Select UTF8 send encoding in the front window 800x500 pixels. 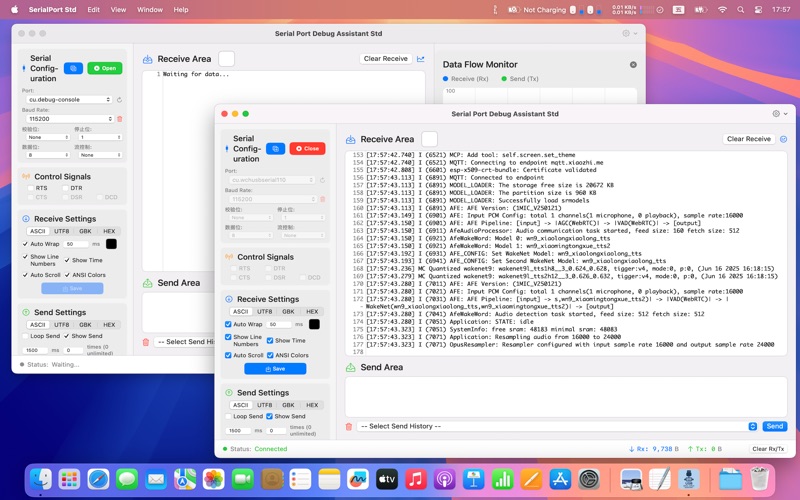point(264,405)
